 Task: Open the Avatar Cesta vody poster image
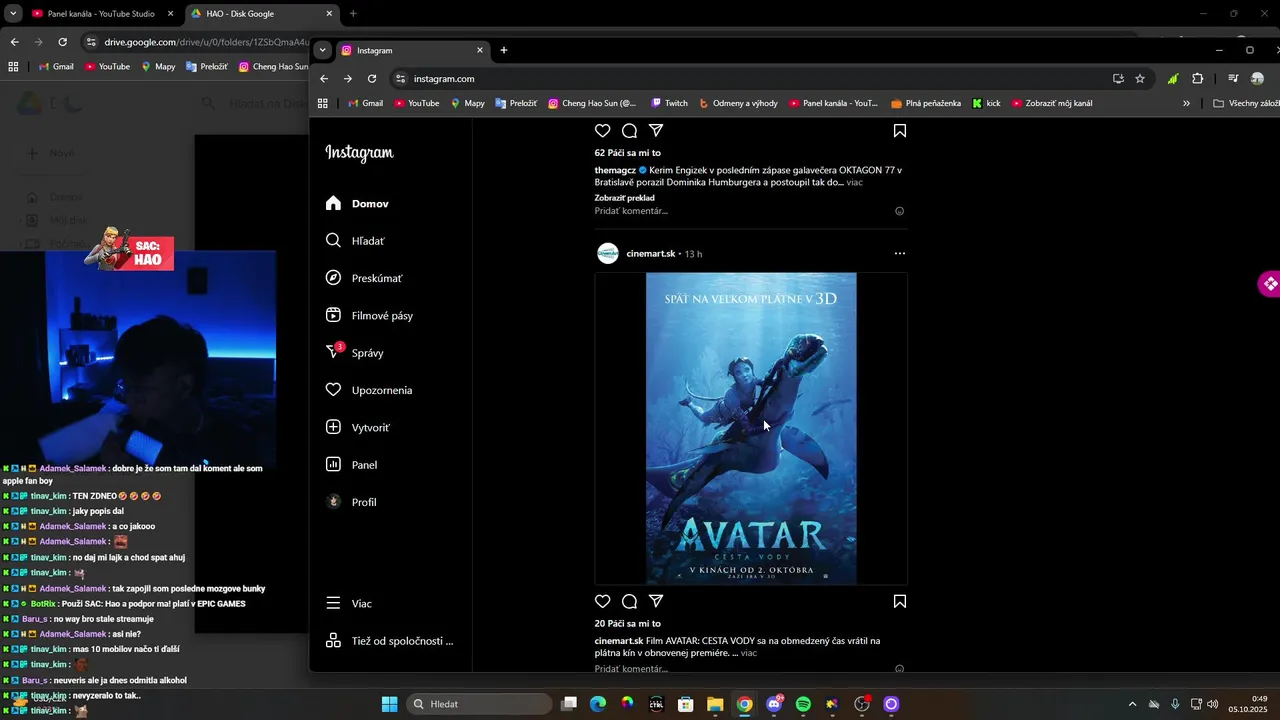coord(751,428)
